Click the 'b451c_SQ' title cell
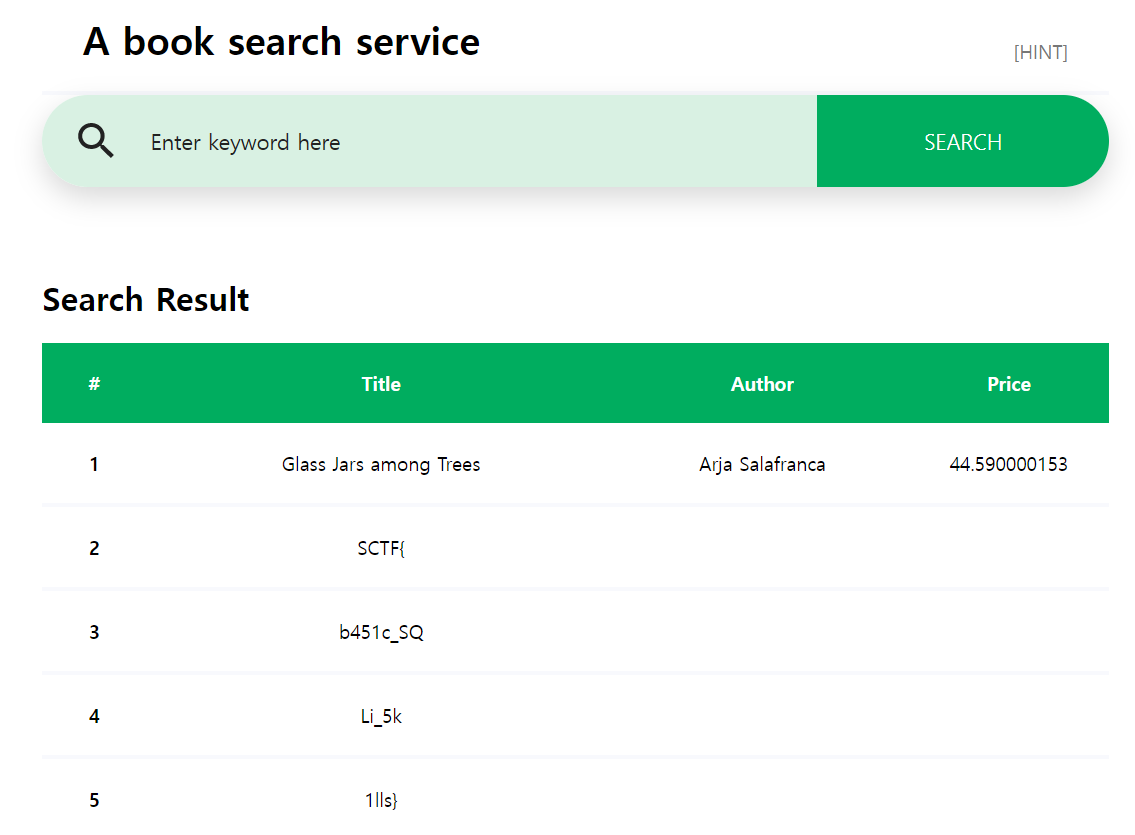 point(381,632)
